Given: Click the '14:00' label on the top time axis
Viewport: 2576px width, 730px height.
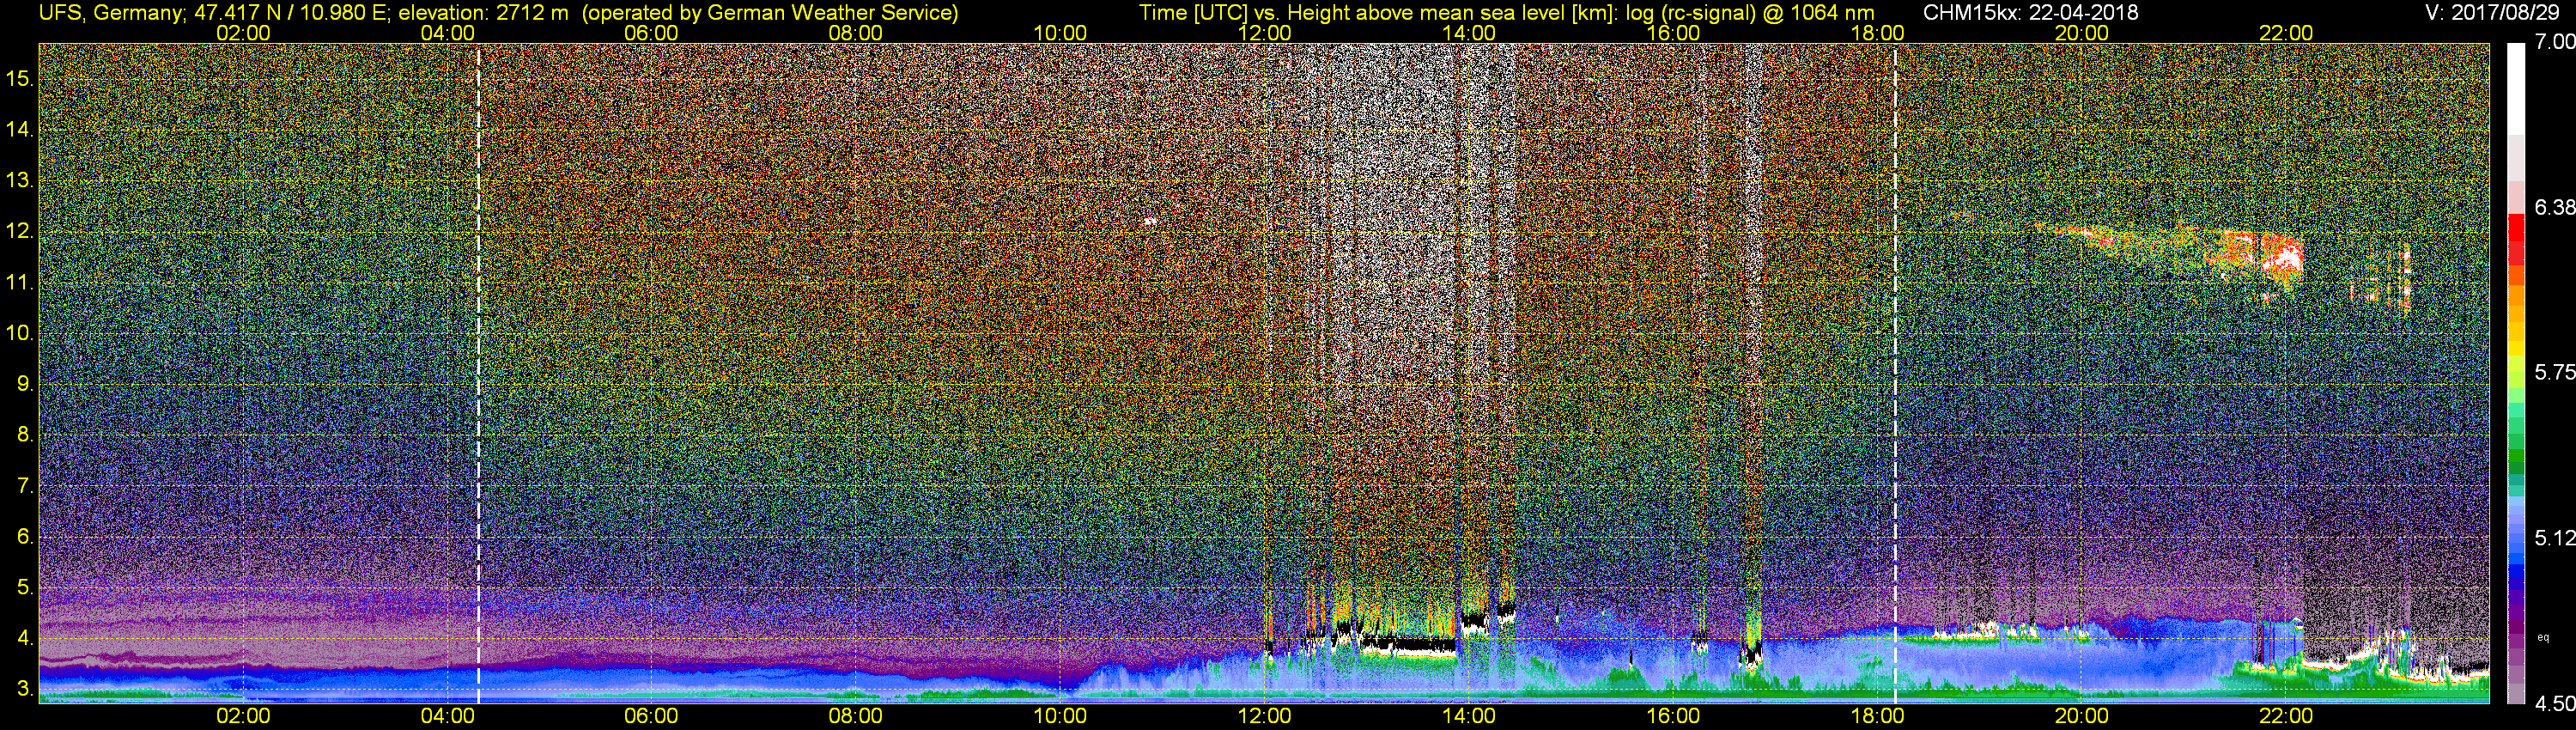Looking at the screenshot, I should tap(1469, 33).
